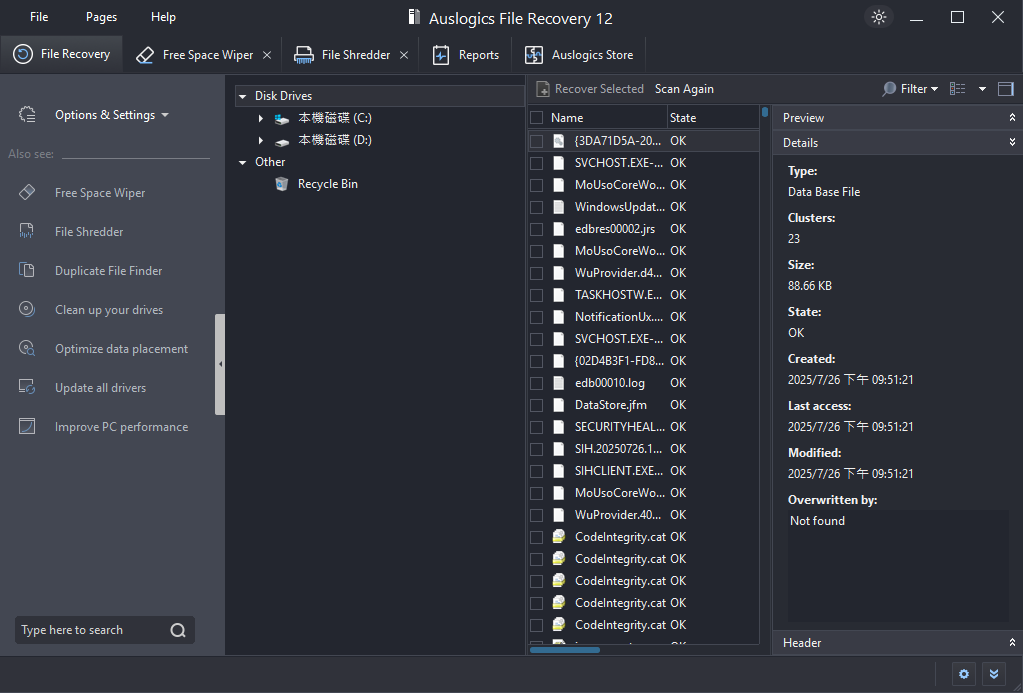This screenshot has height=693, width=1023.
Task: Check the box for edbres00002.jrs
Action: click(536, 229)
